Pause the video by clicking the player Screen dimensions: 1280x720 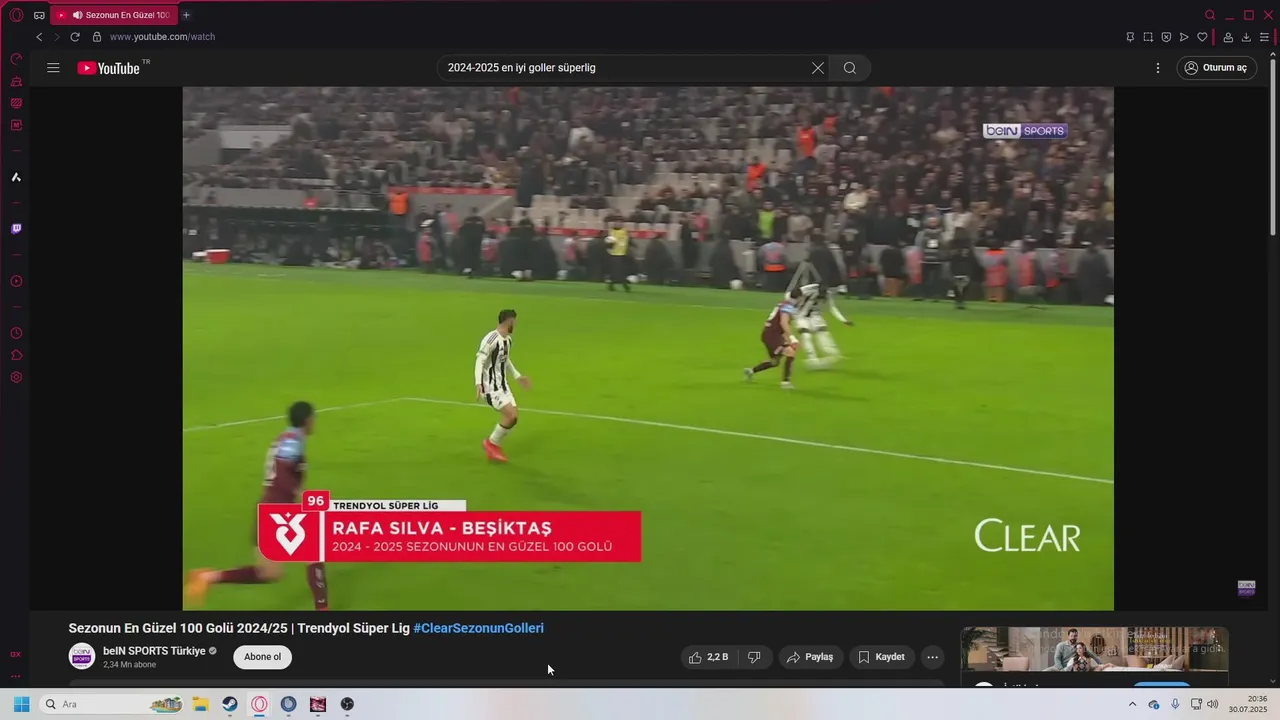point(648,348)
